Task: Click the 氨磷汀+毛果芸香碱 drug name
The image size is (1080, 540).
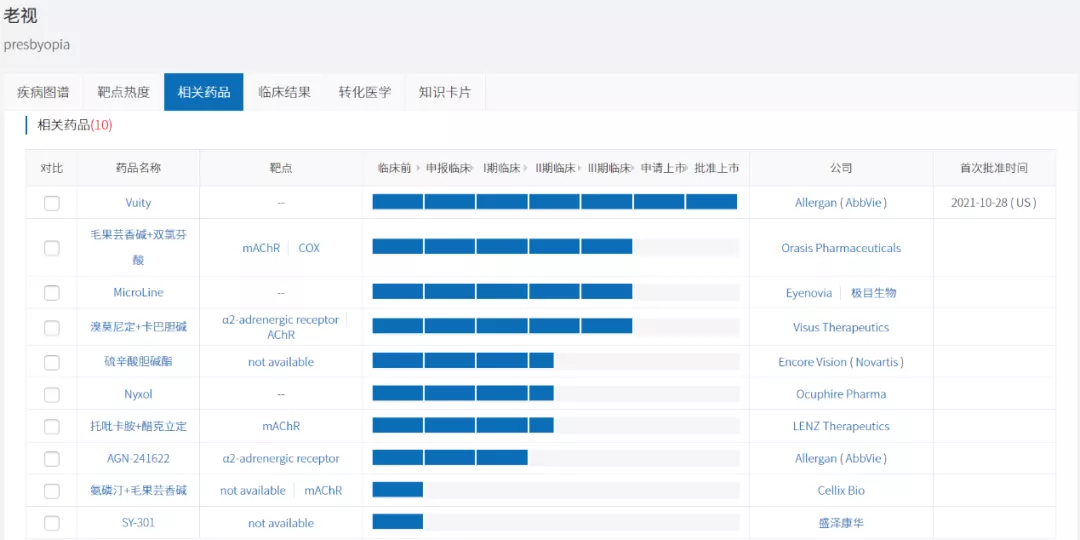Action: 138,491
